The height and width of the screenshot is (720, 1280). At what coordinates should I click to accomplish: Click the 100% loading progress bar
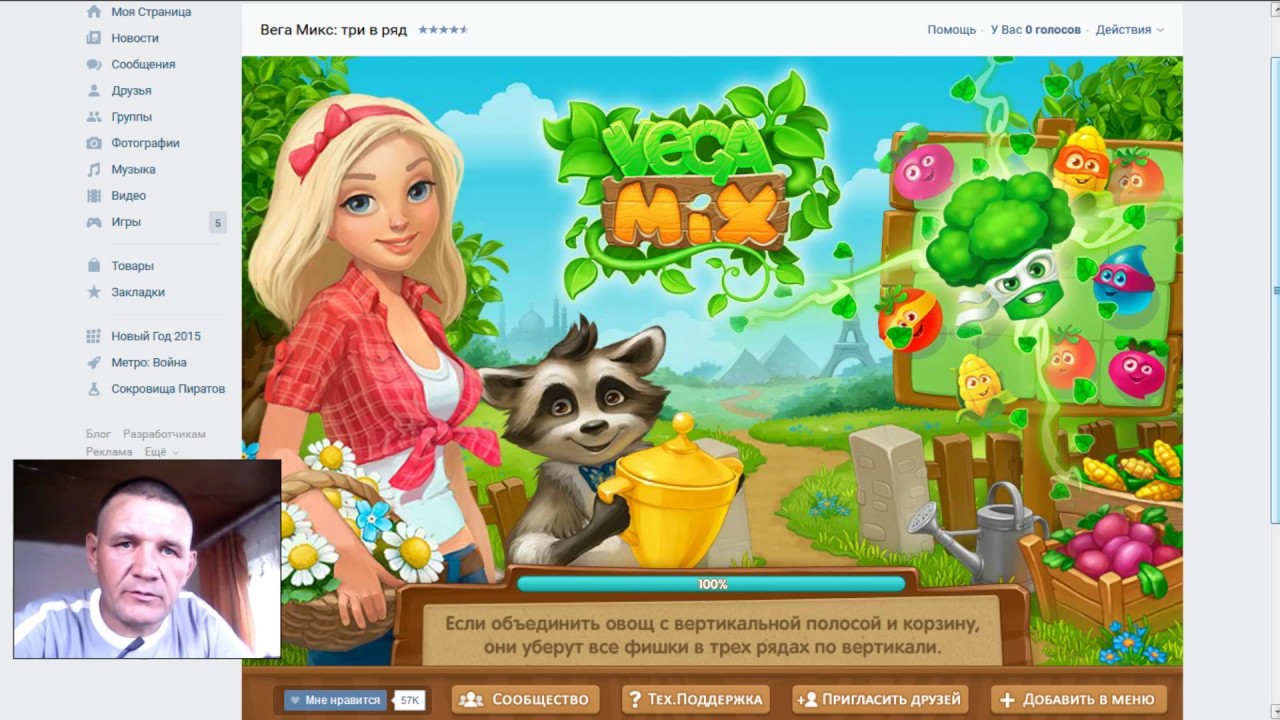(711, 584)
